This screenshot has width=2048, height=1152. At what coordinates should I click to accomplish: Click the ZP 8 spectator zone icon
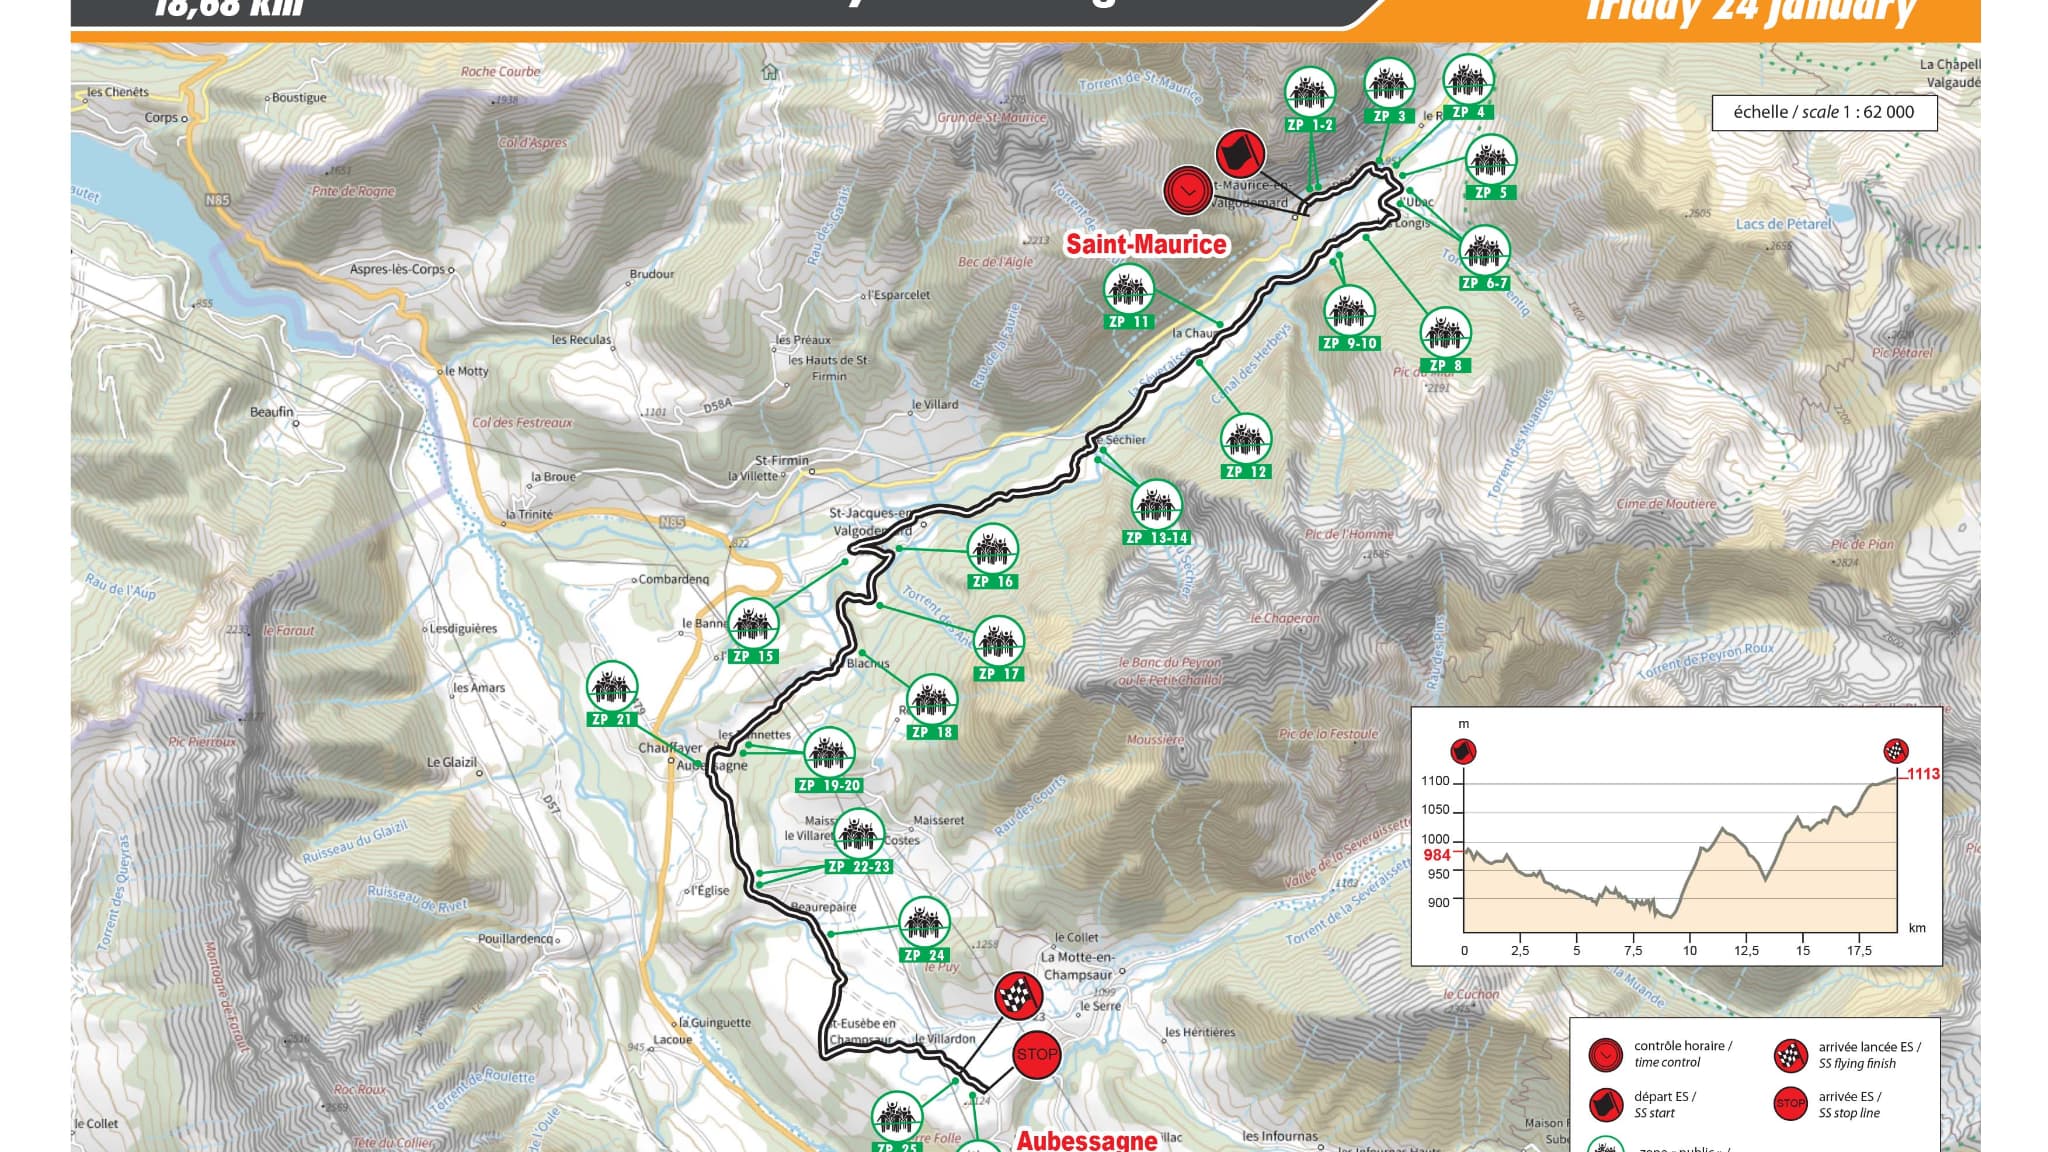click(1445, 332)
